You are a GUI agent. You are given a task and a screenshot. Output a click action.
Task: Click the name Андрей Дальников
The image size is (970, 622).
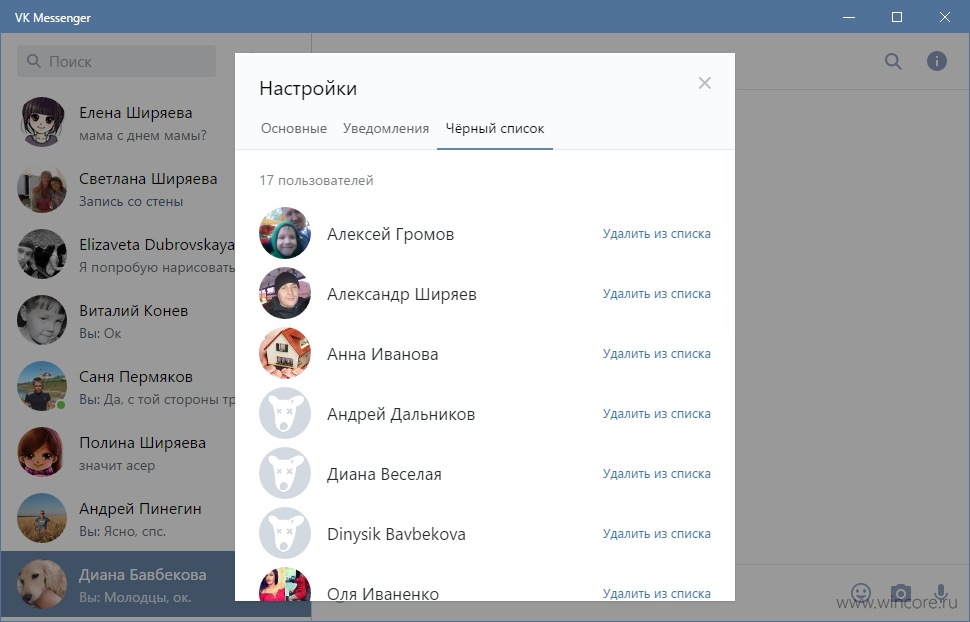tap(401, 415)
